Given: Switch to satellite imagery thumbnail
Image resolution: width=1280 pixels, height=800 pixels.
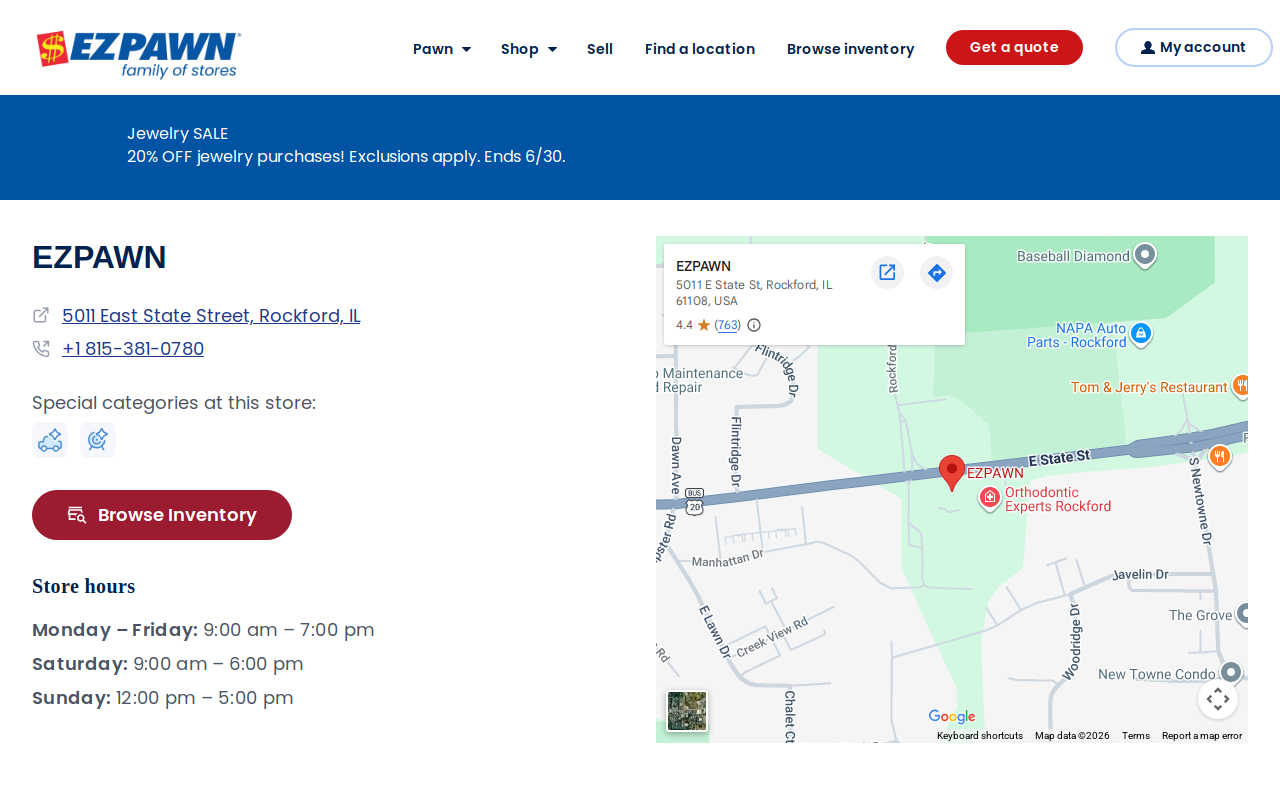Looking at the screenshot, I should tap(687, 711).
